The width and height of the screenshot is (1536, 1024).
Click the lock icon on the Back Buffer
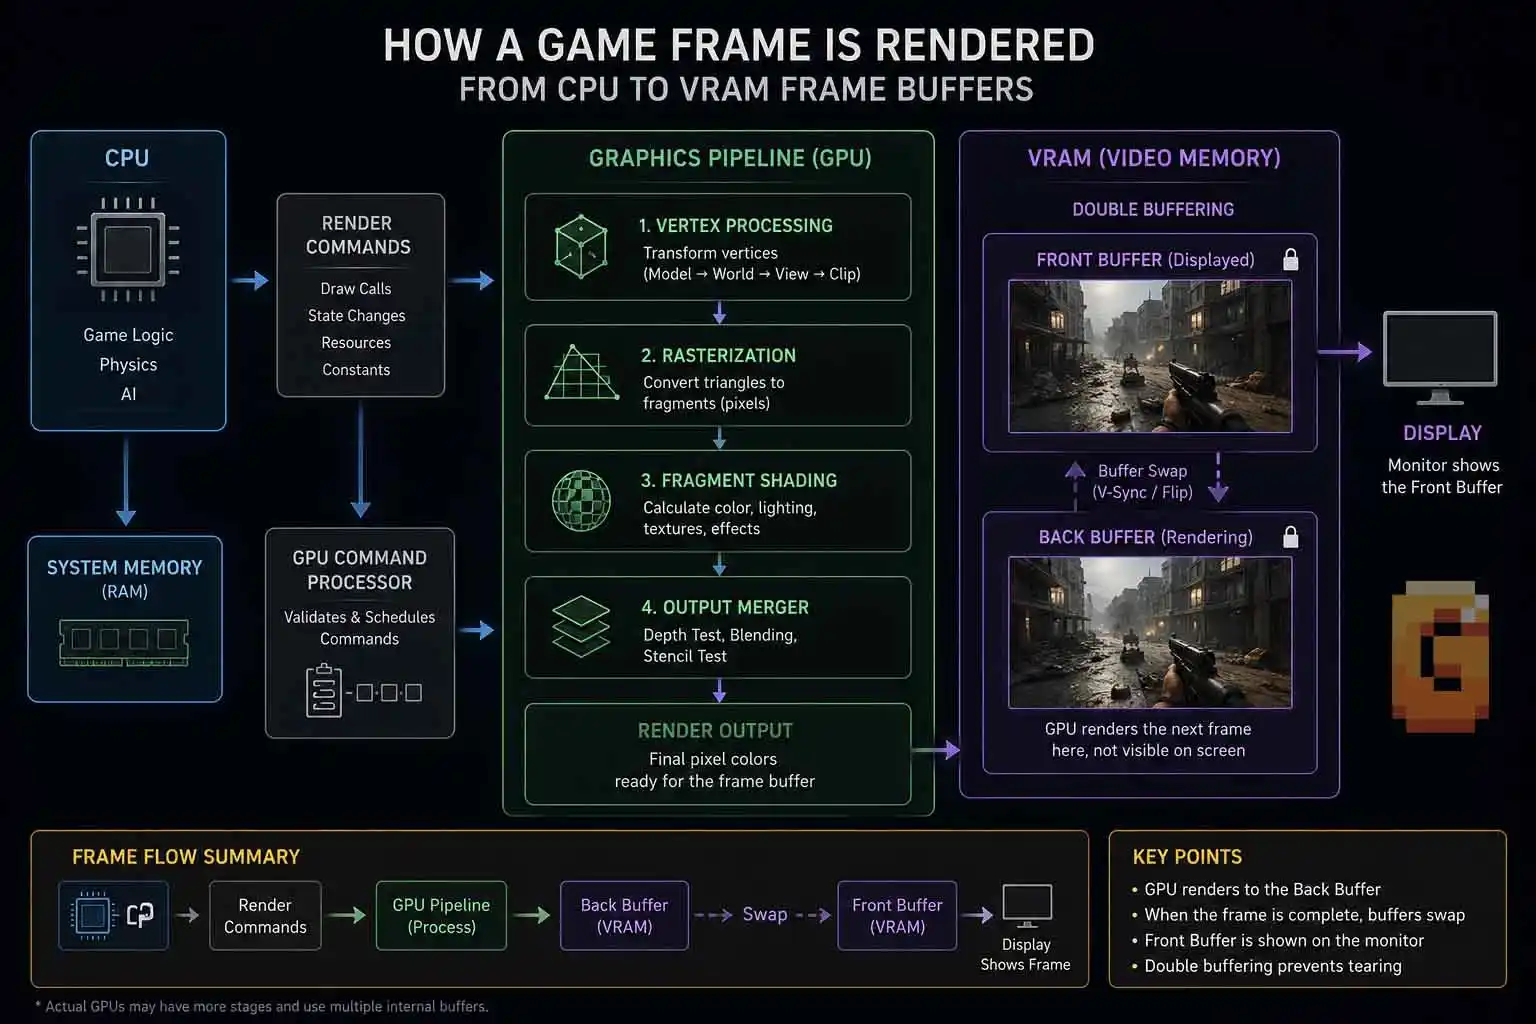1291,537
